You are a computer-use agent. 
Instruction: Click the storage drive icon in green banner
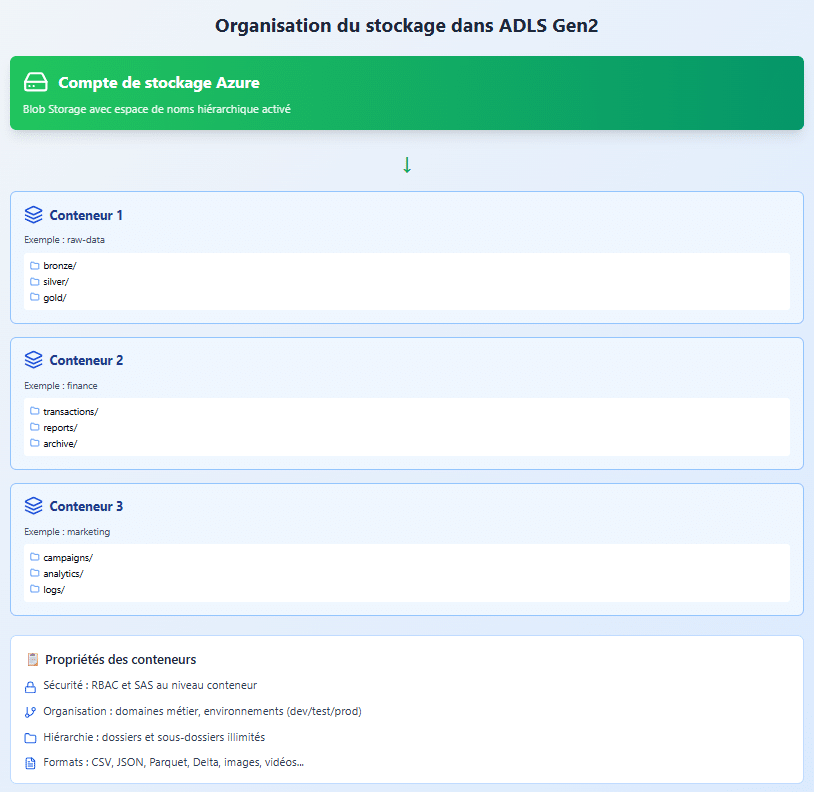36,82
